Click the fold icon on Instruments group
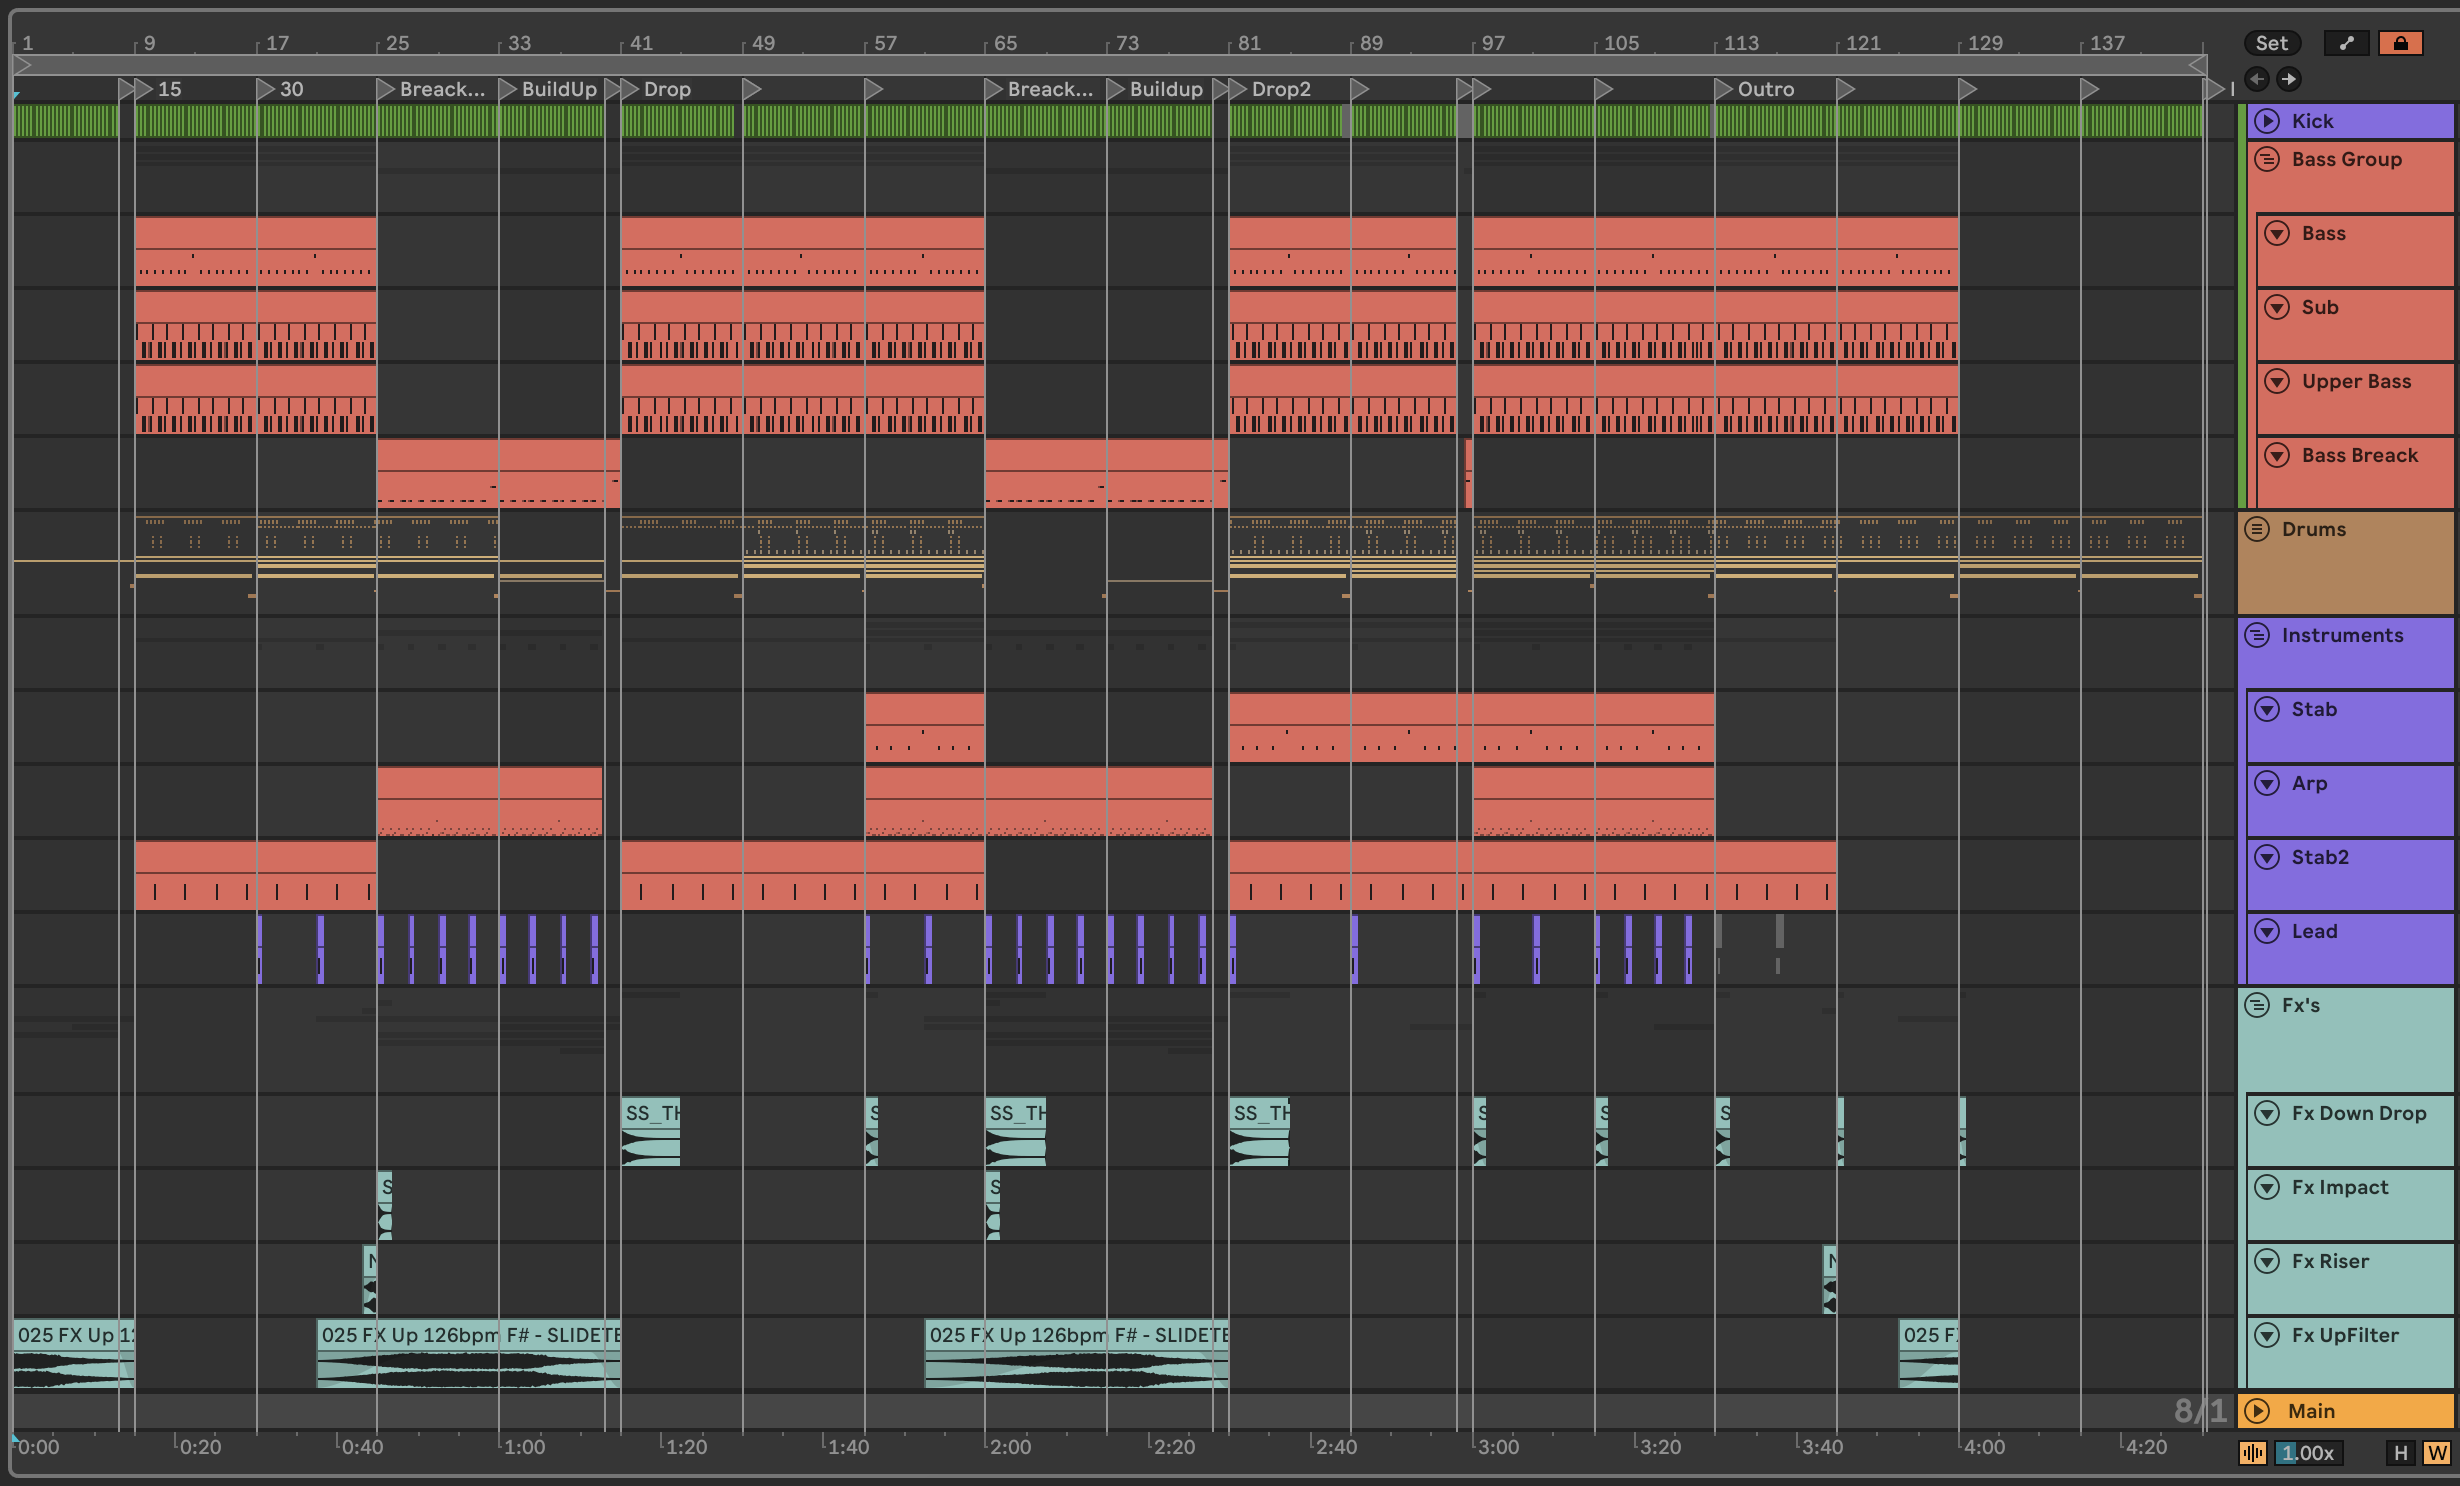Screen dimensions: 2460x1486 coord(2257,635)
